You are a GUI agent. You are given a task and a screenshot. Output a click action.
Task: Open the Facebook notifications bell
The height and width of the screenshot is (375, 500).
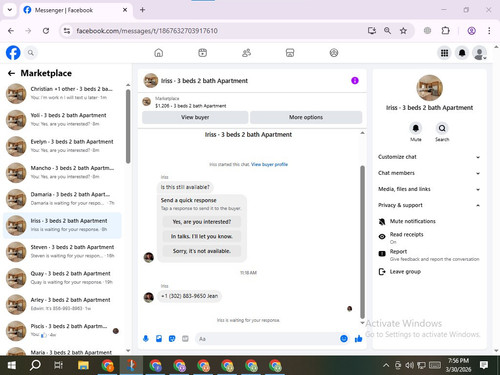click(x=462, y=53)
